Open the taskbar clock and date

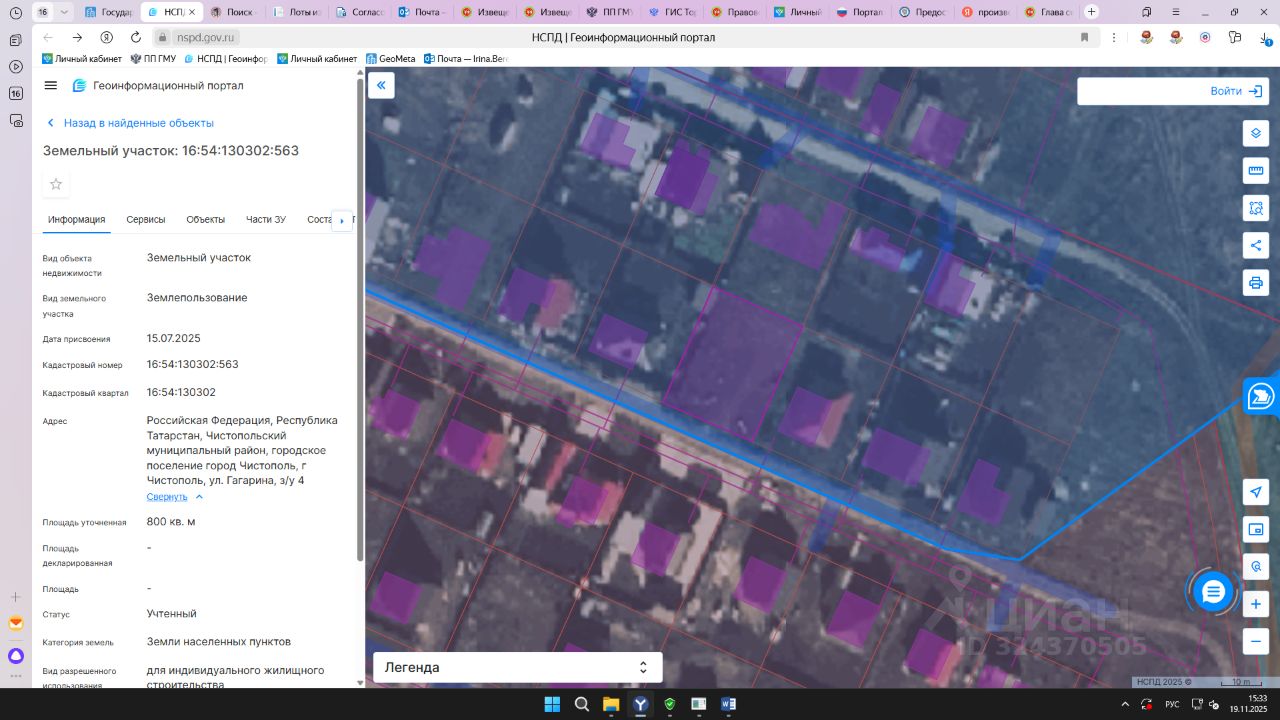click(x=1249, y=704)
